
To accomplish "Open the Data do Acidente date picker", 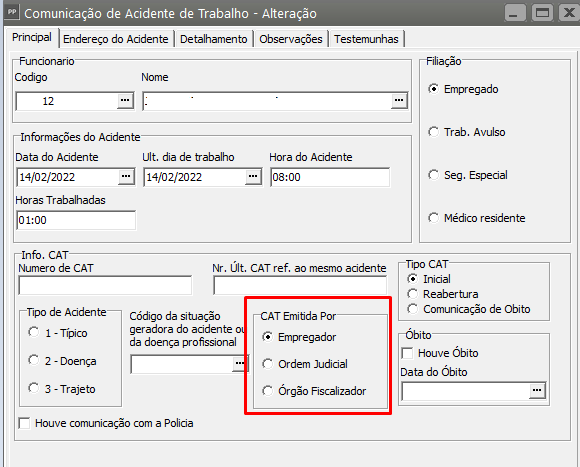I will point(126,177).
